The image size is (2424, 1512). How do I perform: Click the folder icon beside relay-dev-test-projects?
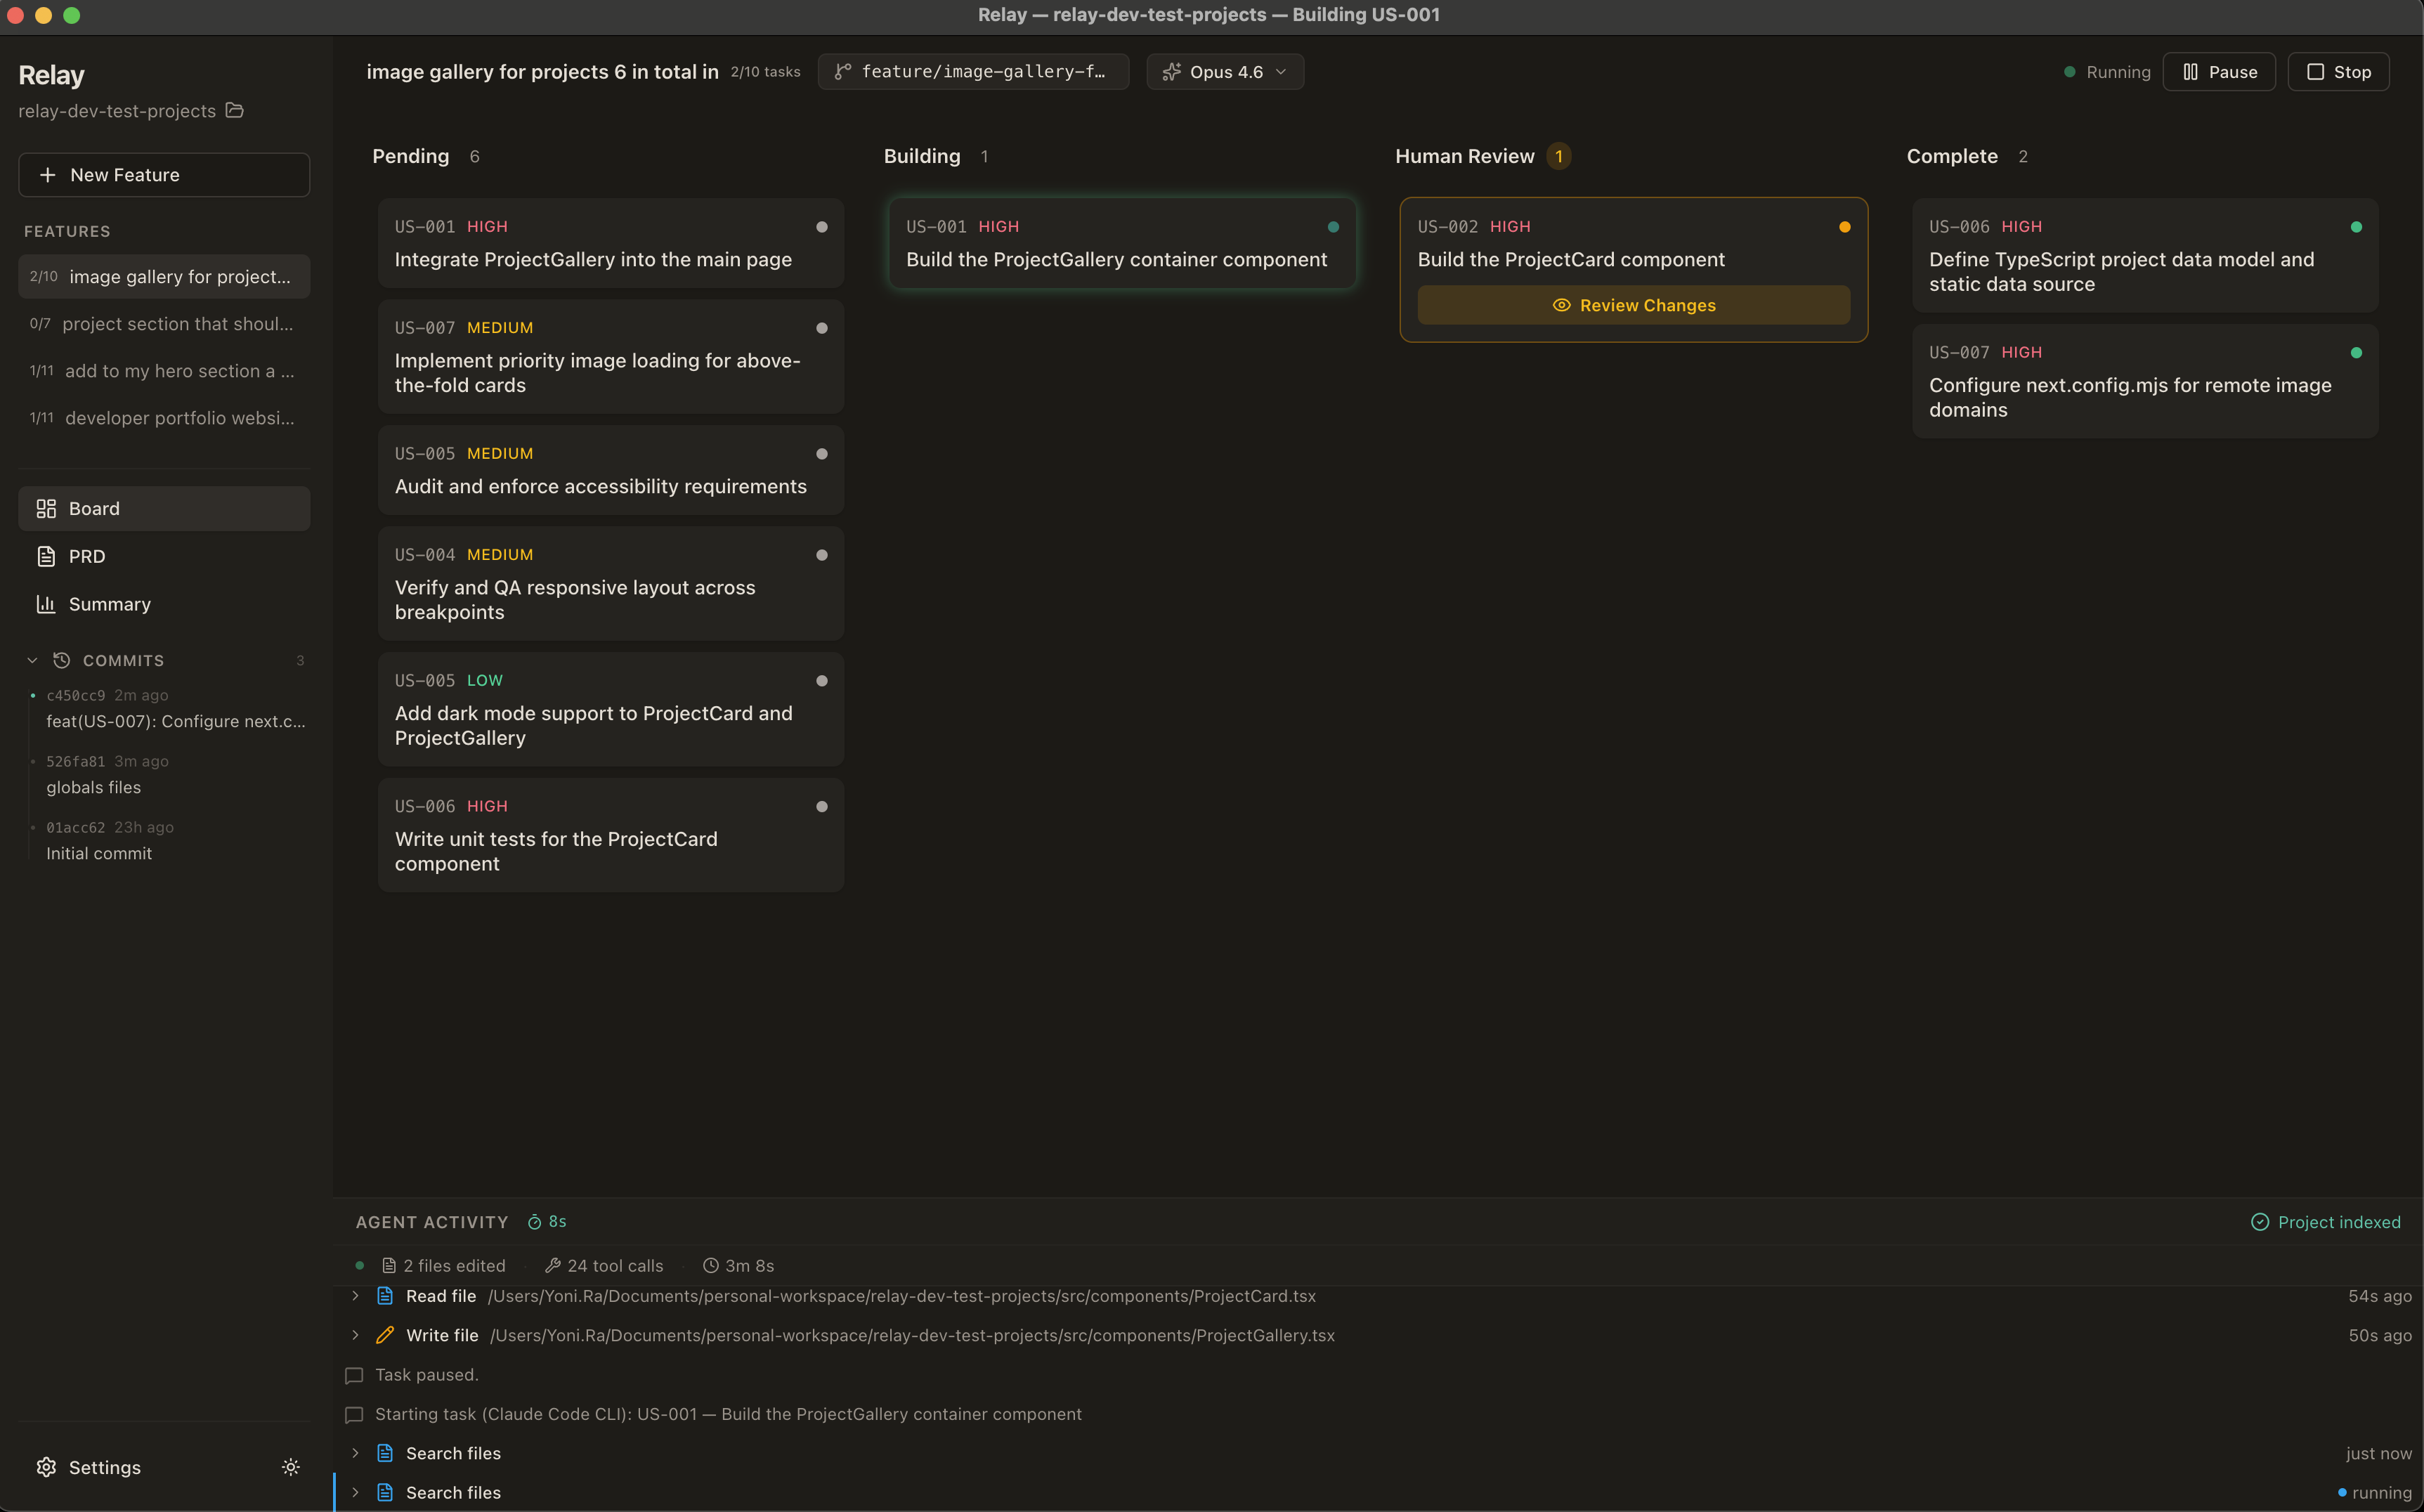point(235,110)
